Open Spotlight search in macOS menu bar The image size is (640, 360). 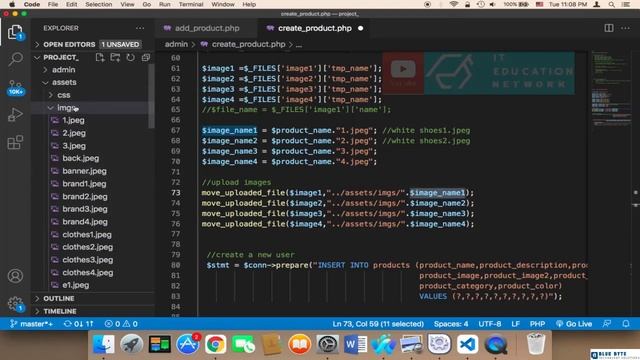click(x=611, y=4)
